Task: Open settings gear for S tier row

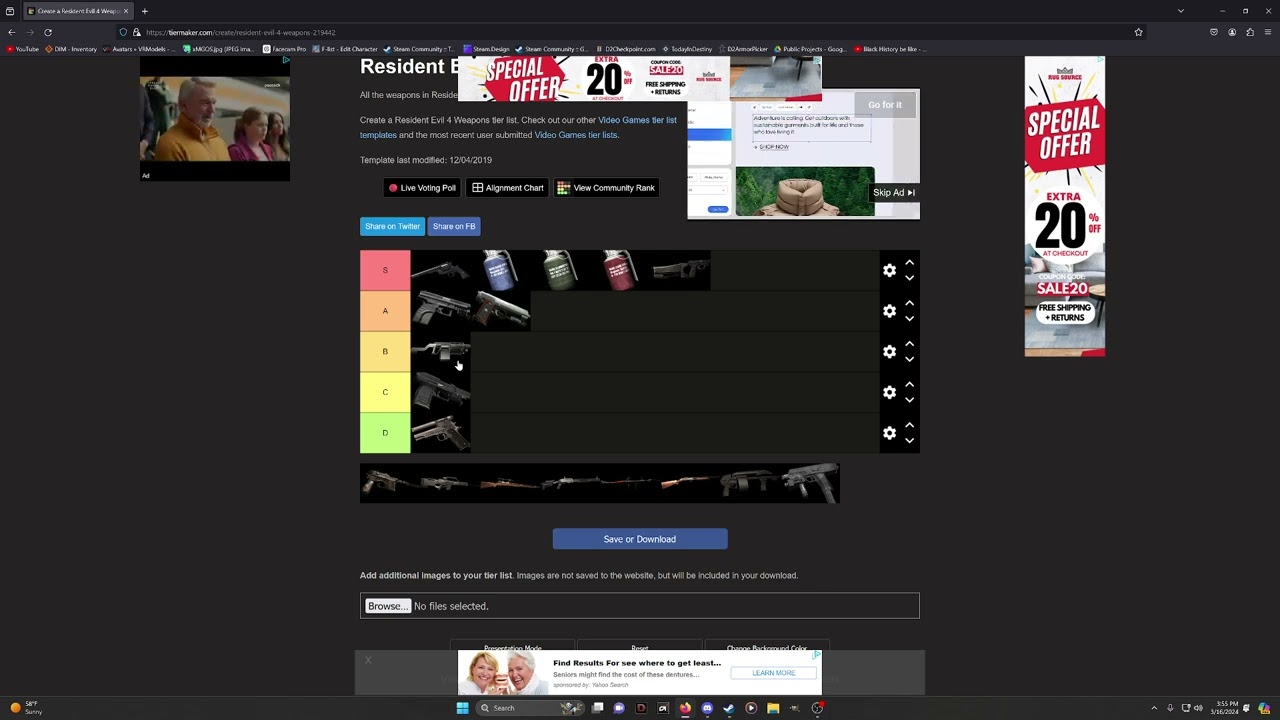Action: (889, 270)
